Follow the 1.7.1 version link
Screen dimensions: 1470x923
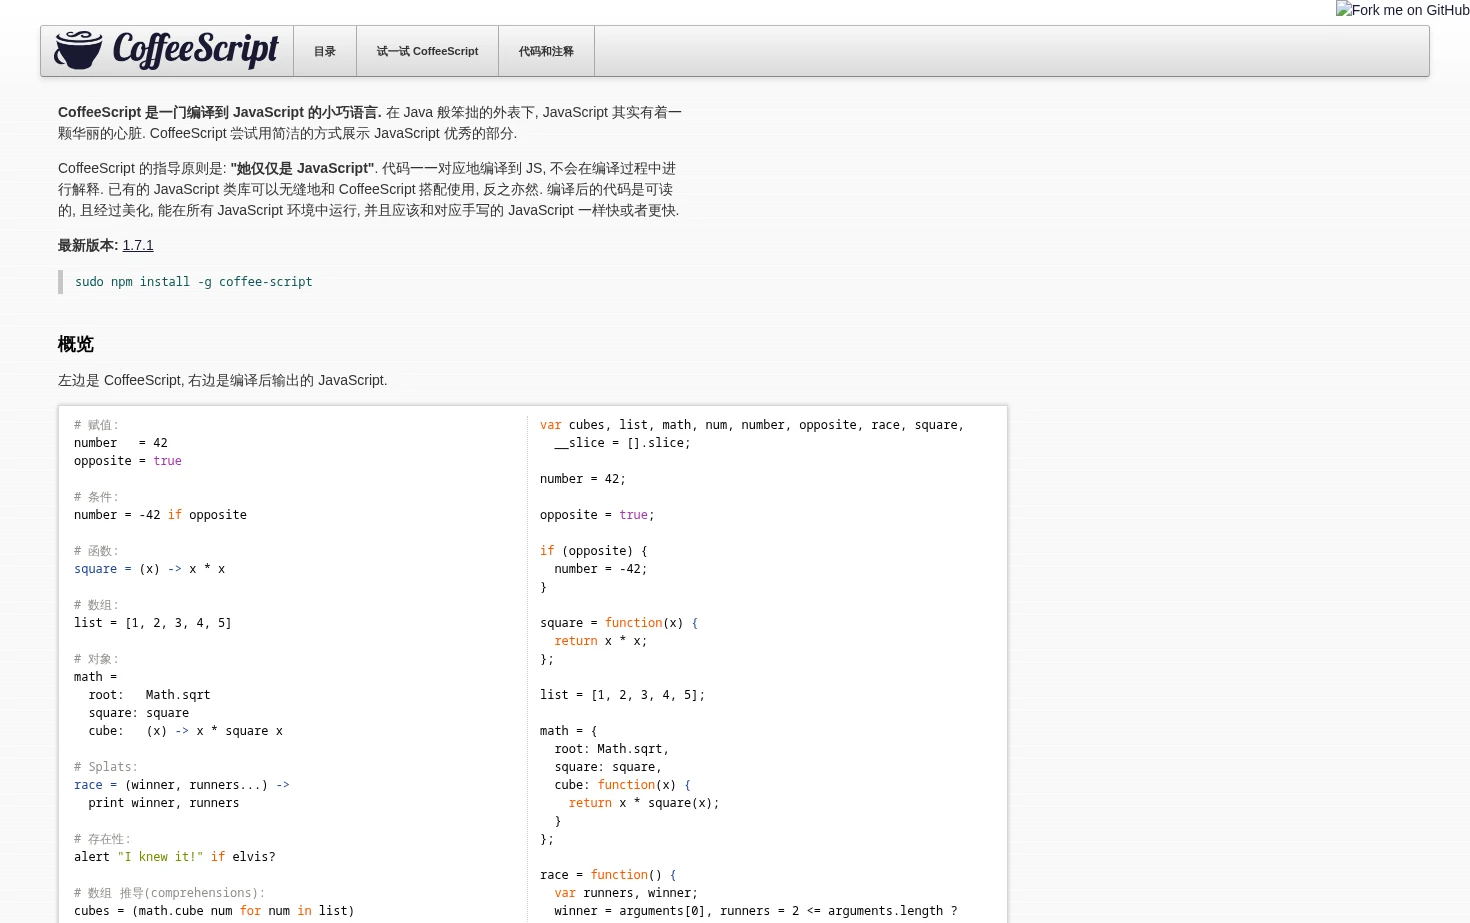pos(138,245)
